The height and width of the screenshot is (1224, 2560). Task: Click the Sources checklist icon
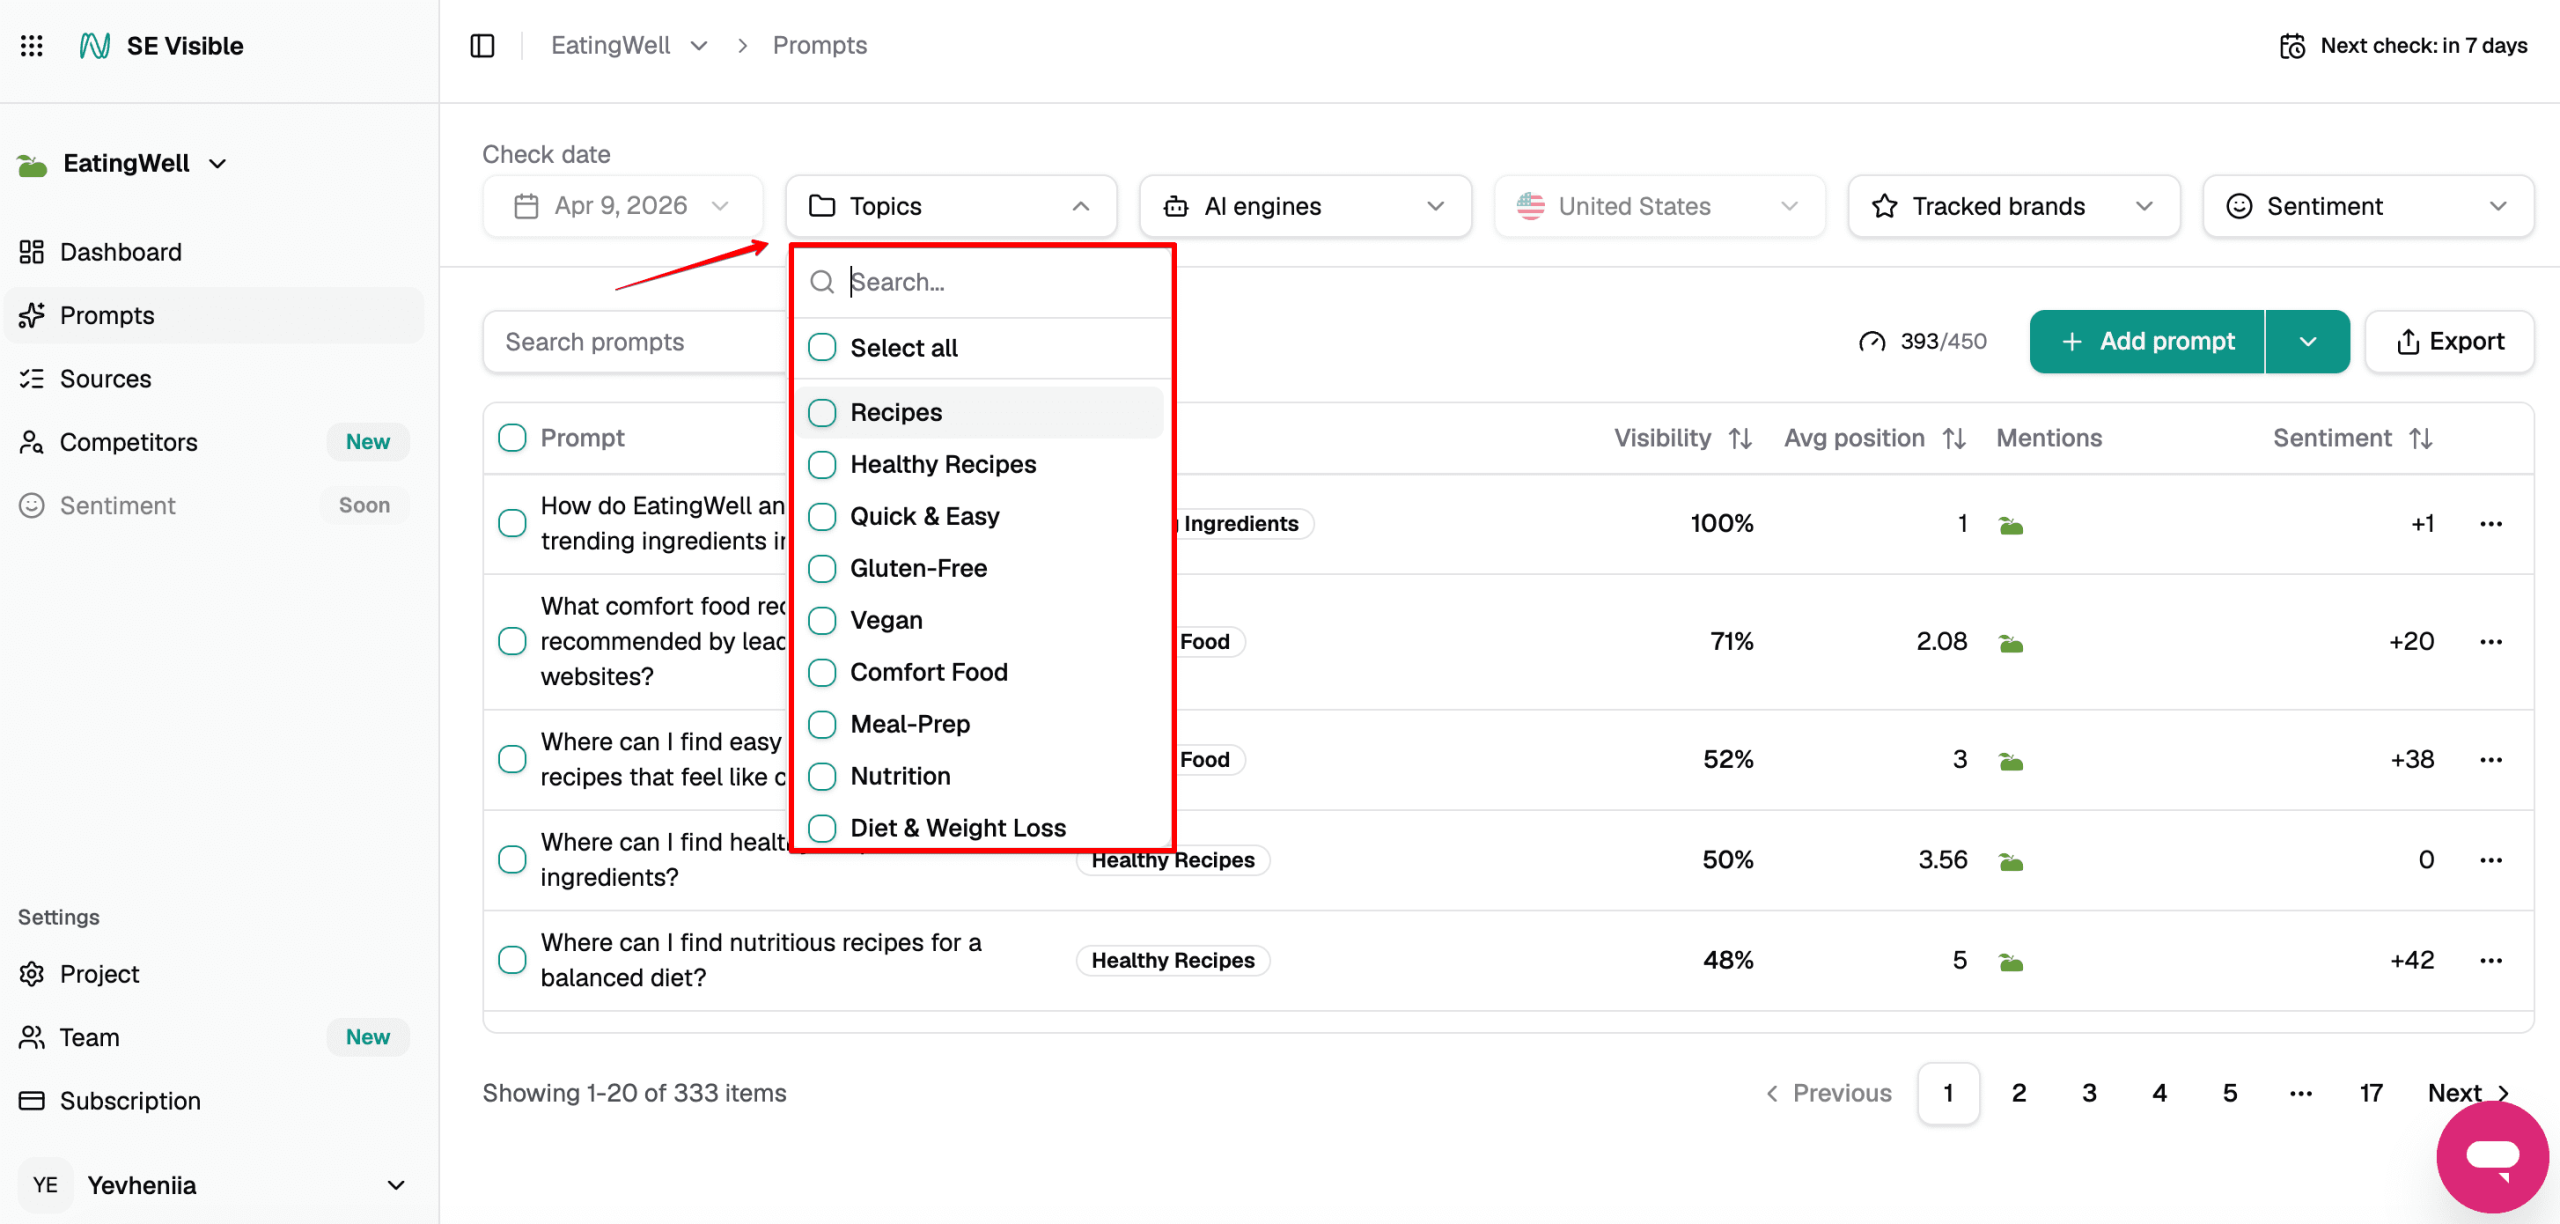31,378
